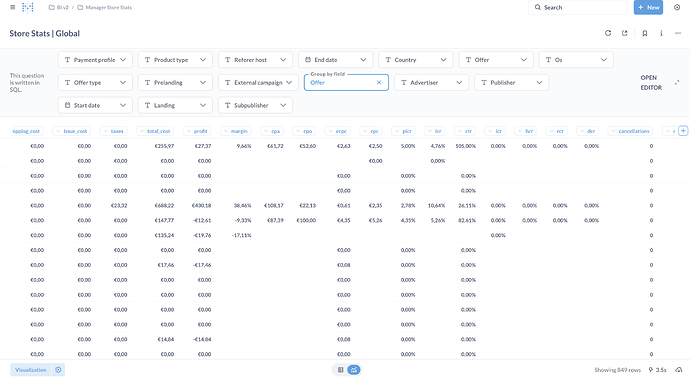Open visualization settings gear at bottom
This screenshot has height=378, width=690.
tap(59, 370)
